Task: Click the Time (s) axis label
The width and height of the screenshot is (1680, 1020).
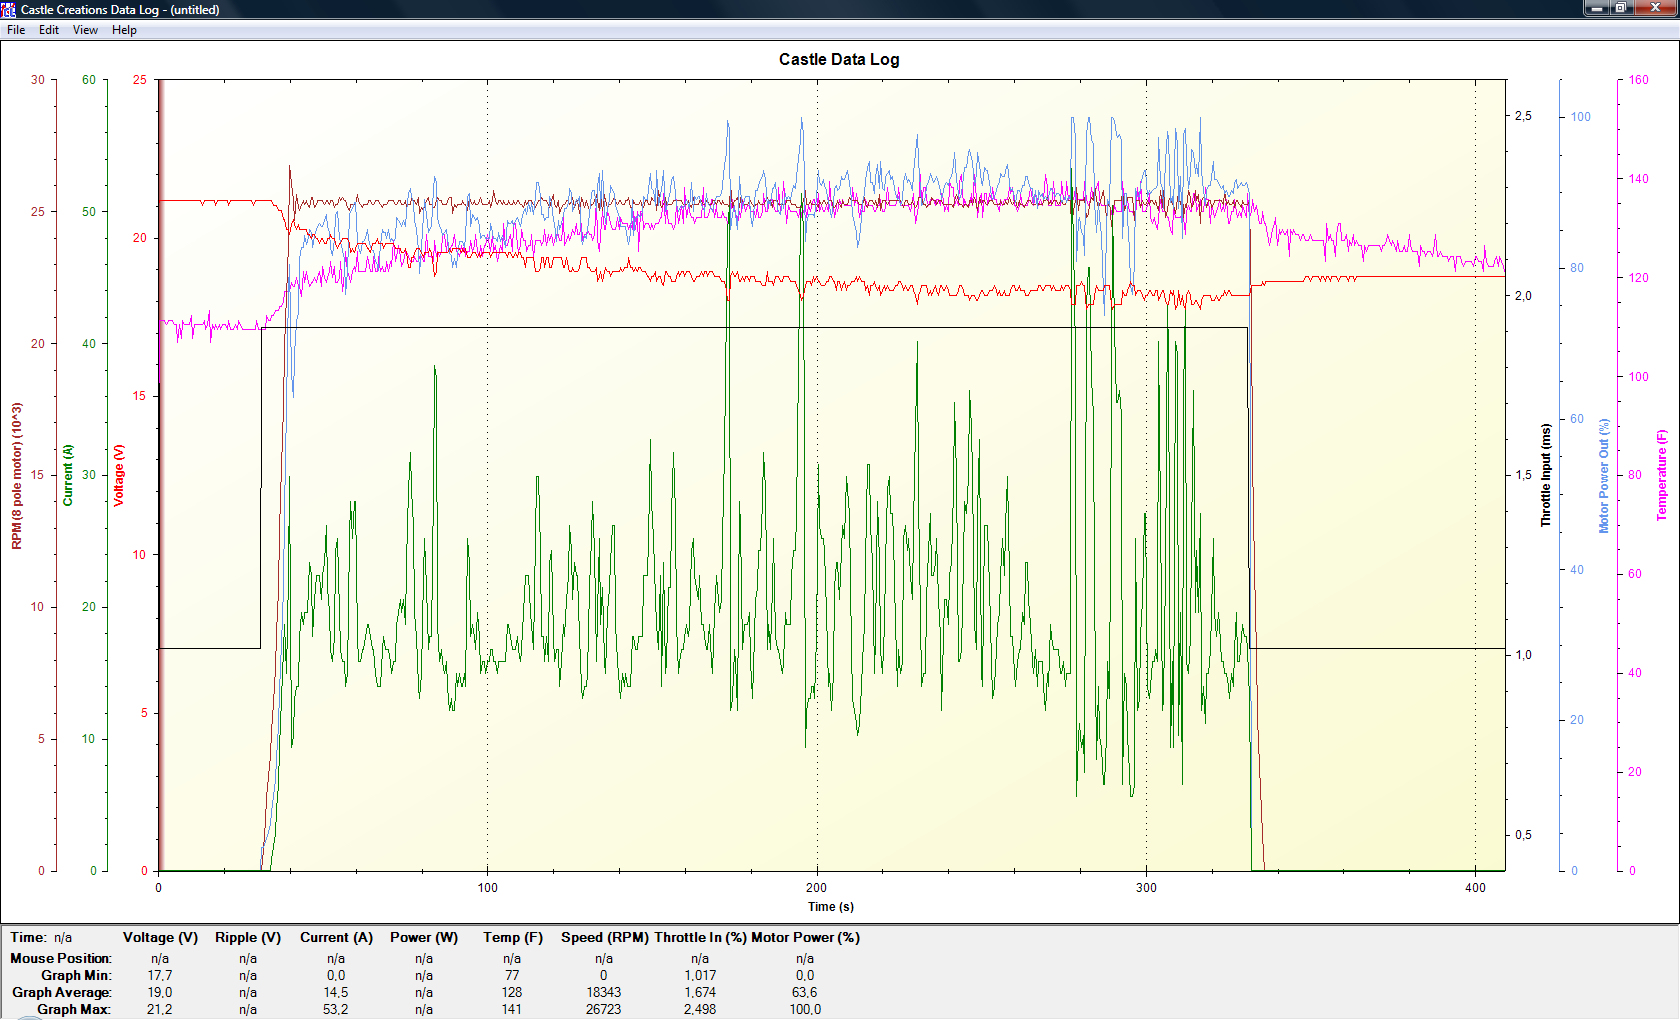Action: click(x=831, y=907)
